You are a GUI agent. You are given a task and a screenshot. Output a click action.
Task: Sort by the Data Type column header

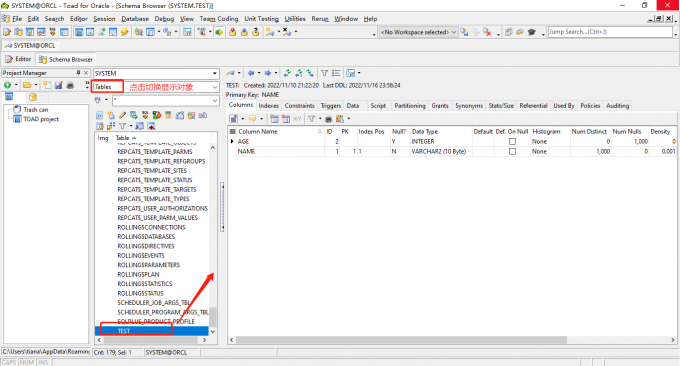pos(441,131)
